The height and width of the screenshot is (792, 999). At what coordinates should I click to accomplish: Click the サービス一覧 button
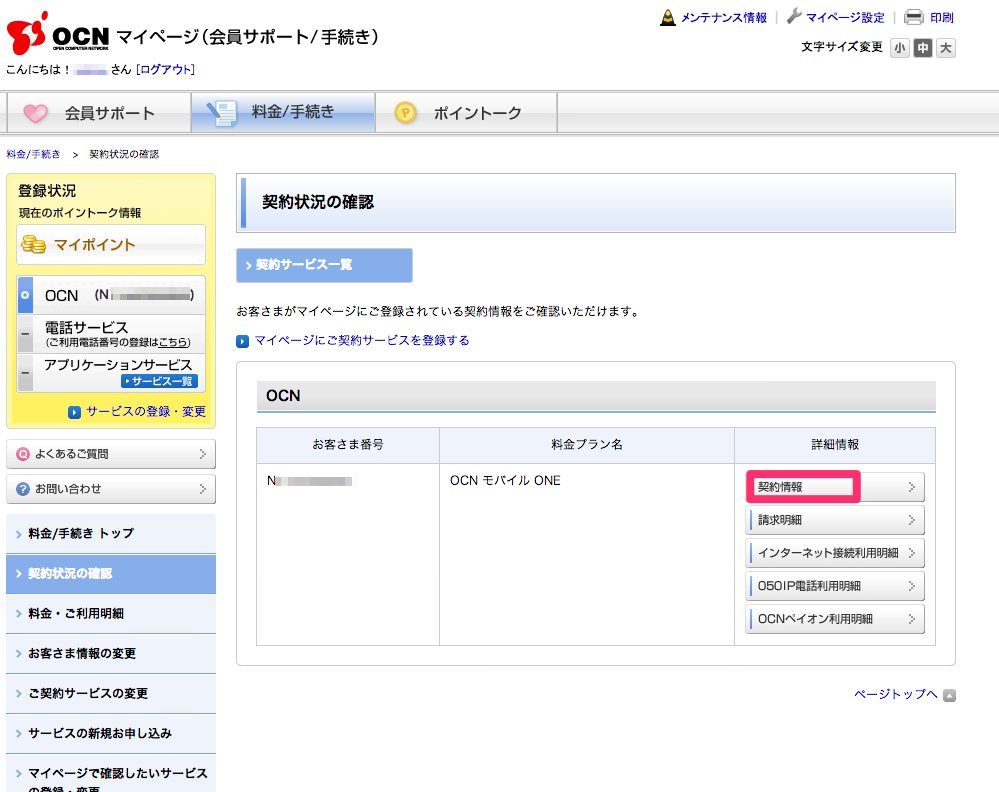[x=159, y=381]
